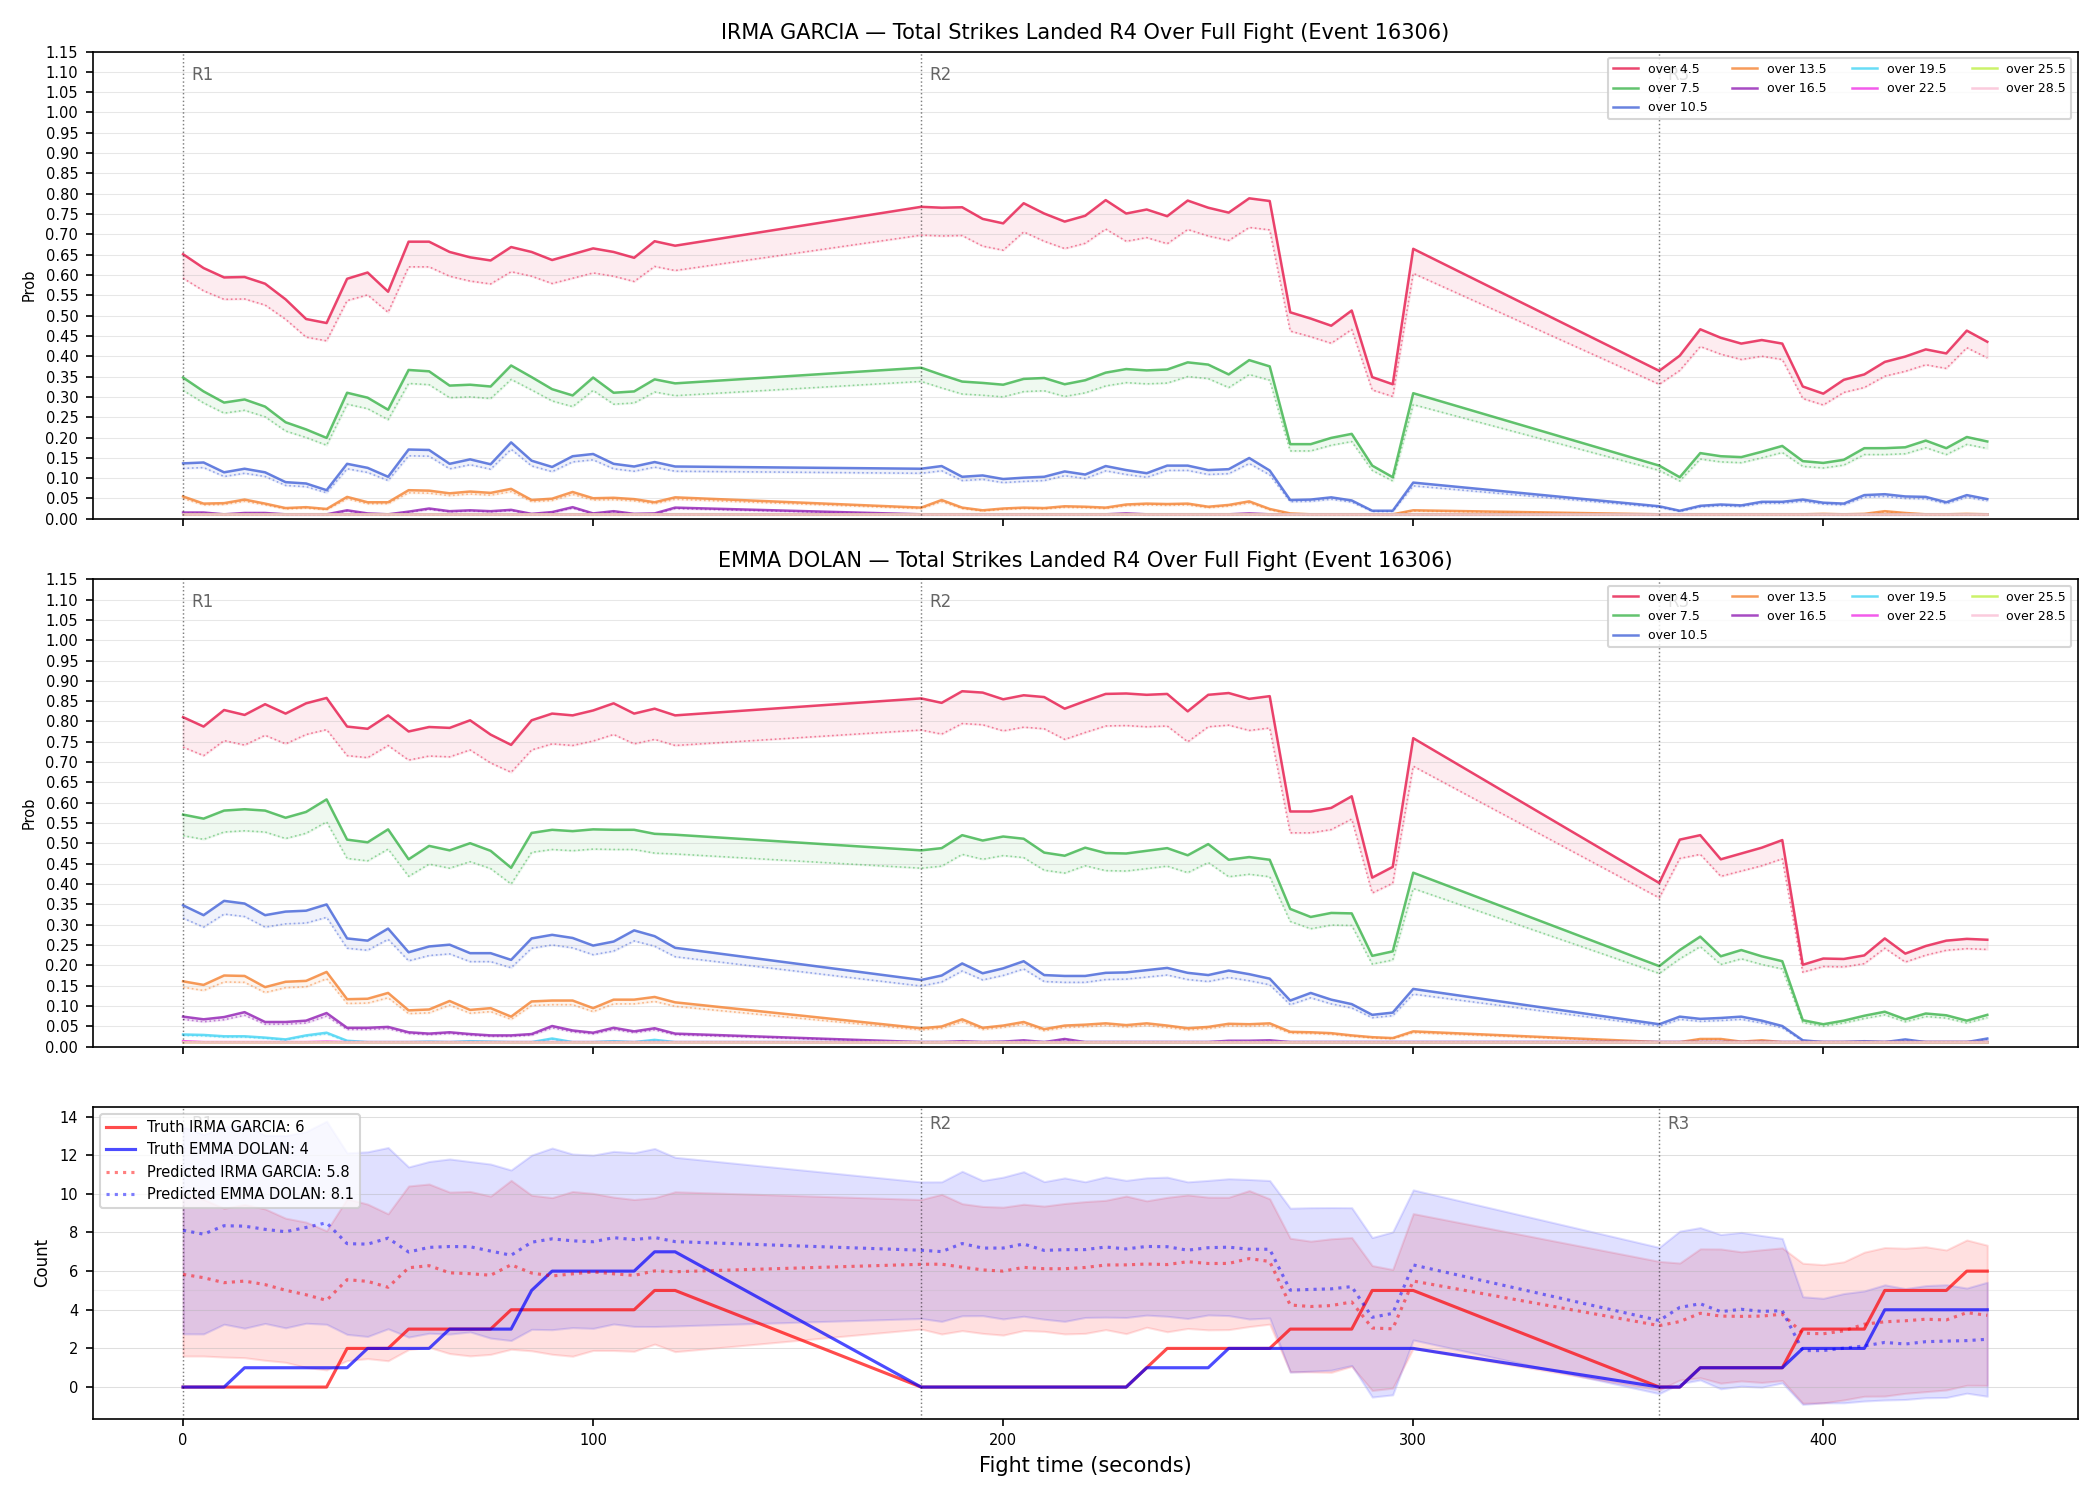2100x1500 pixels.
Task: Click Count axis tick label 10
Action: [69, 1194]
